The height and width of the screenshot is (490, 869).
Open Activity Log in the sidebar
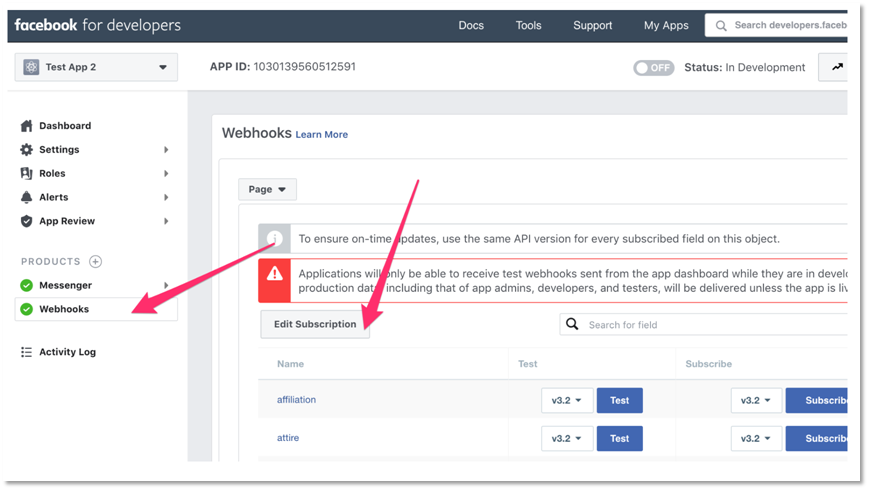pos(67,352)
